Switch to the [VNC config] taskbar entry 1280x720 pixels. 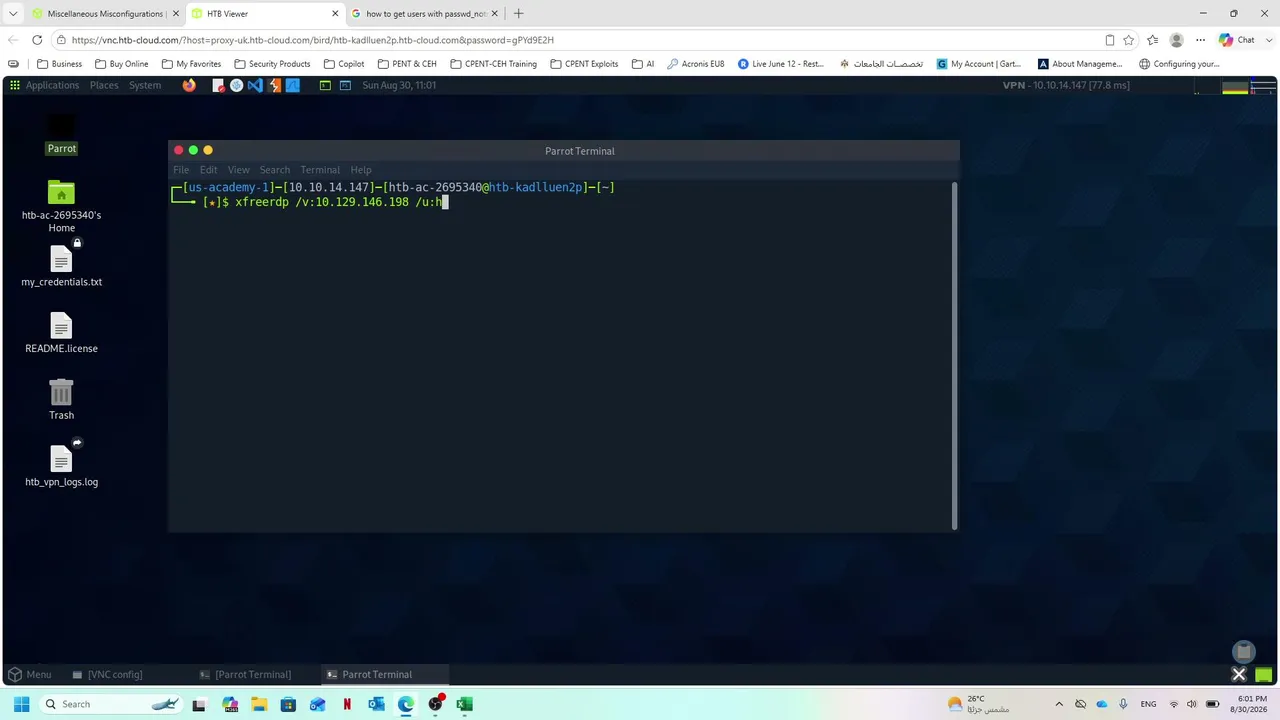[106, 675]
